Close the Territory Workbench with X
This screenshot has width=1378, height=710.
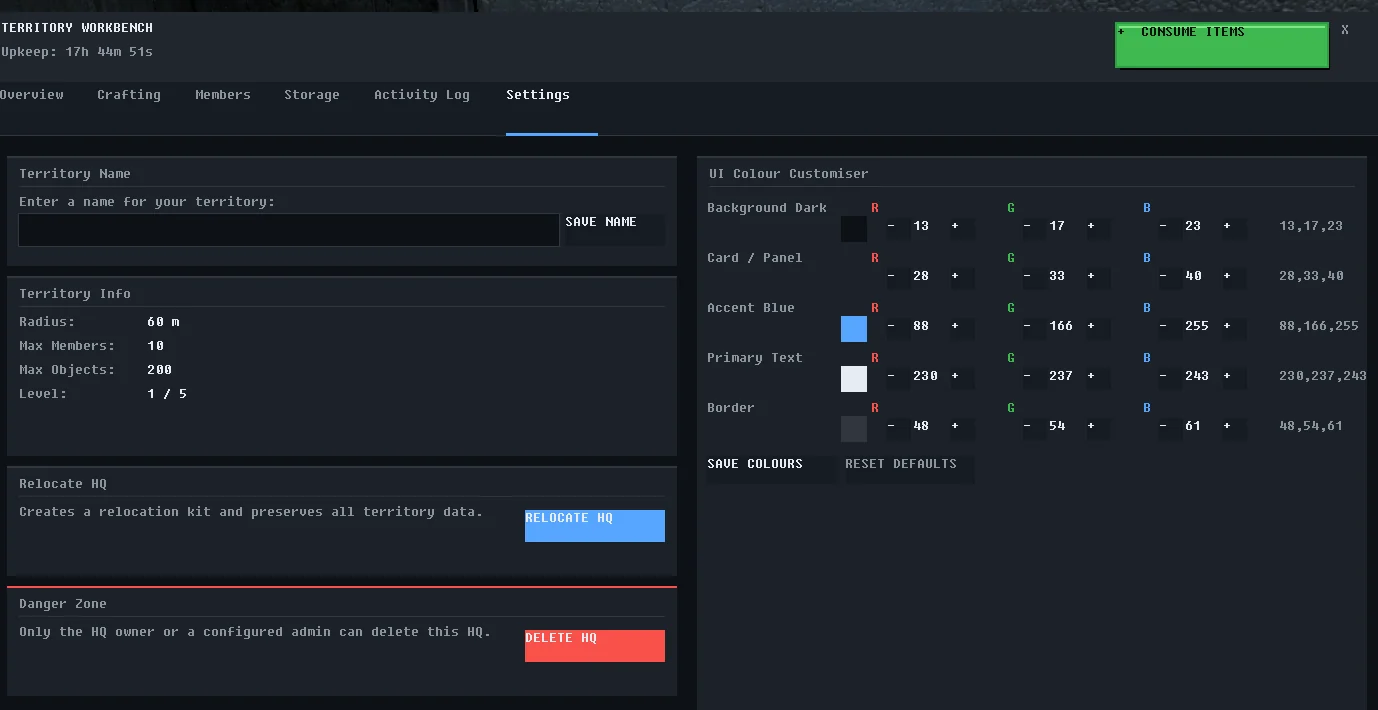(x=1345, y=30)
